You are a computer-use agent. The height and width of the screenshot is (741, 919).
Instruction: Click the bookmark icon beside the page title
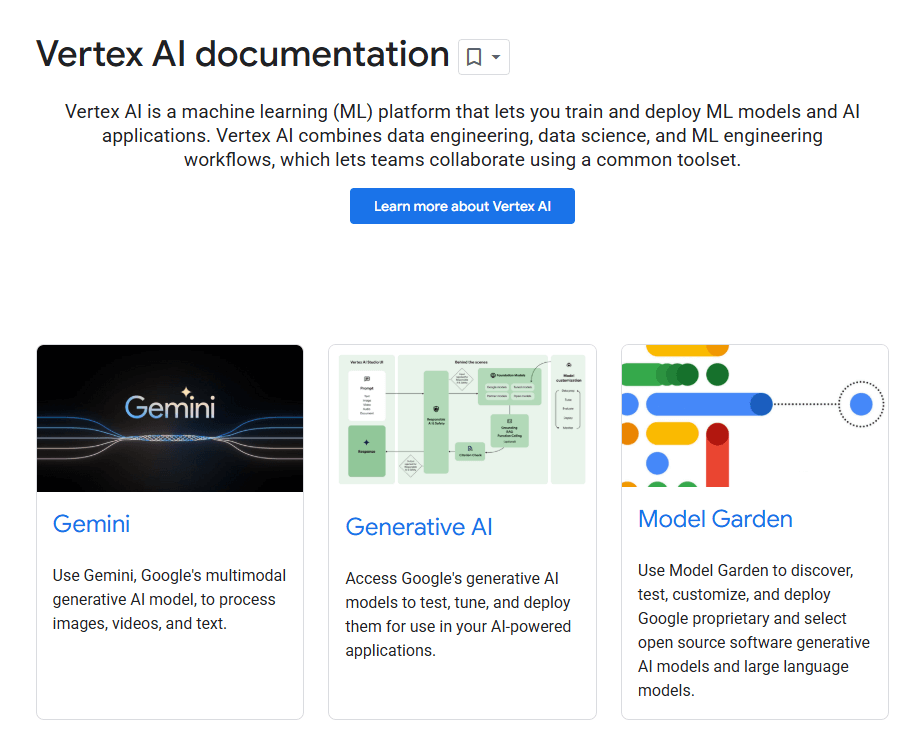pyautogui.click(x=472, y=57)
